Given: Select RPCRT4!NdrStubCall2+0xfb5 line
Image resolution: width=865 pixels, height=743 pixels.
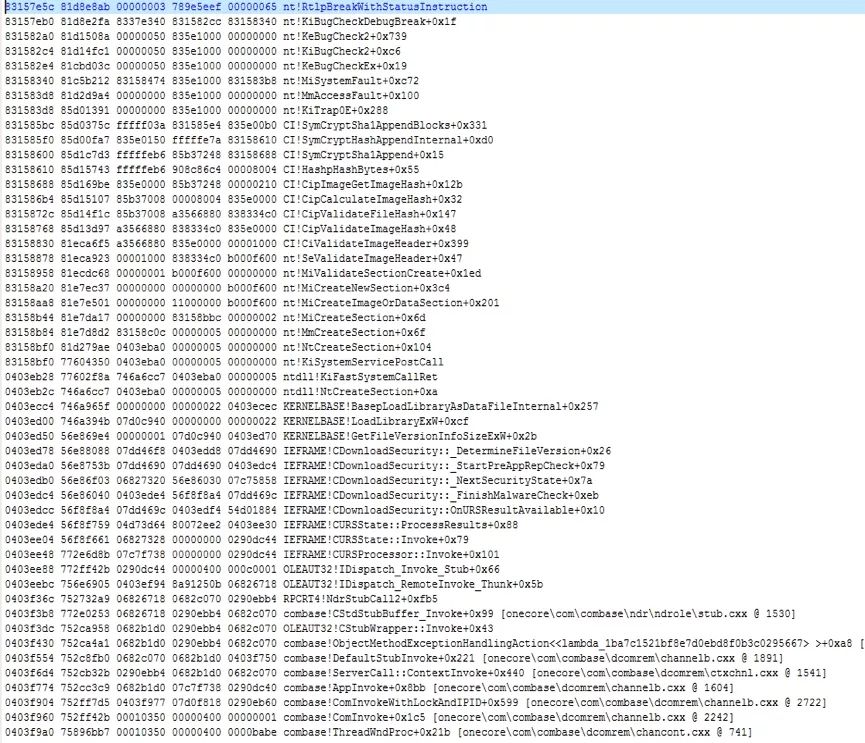Looking at the screenshot, I should point(221,599).
